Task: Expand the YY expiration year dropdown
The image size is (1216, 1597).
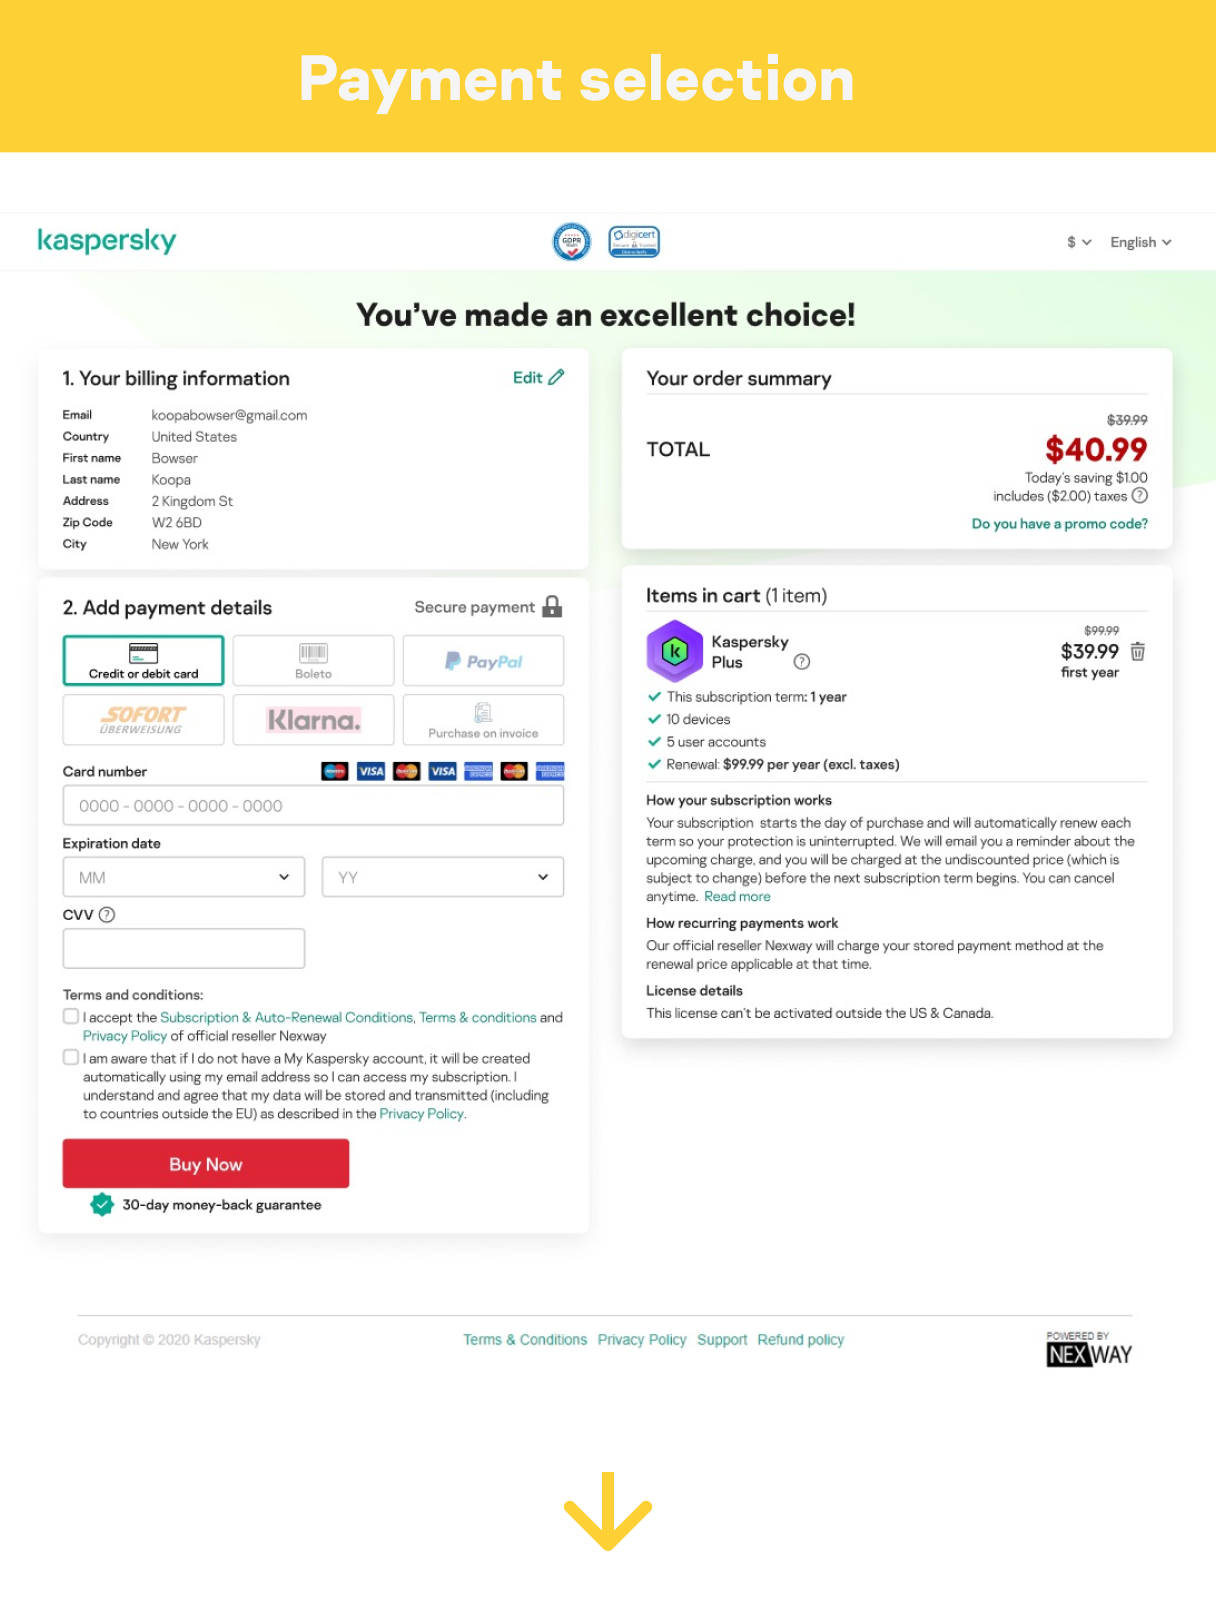Action: tap(443, 877)
